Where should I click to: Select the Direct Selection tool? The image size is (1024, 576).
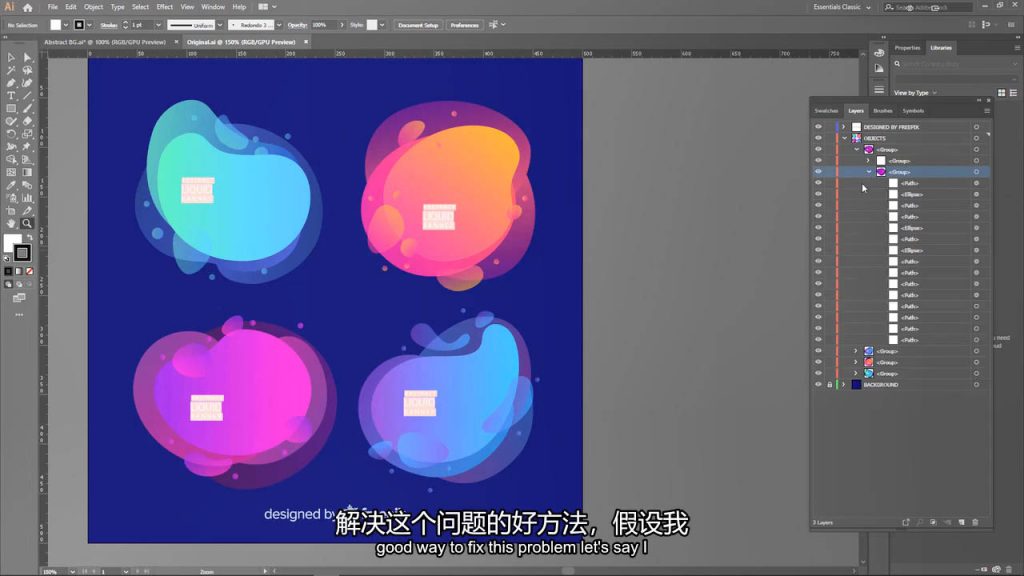point(27,57)
